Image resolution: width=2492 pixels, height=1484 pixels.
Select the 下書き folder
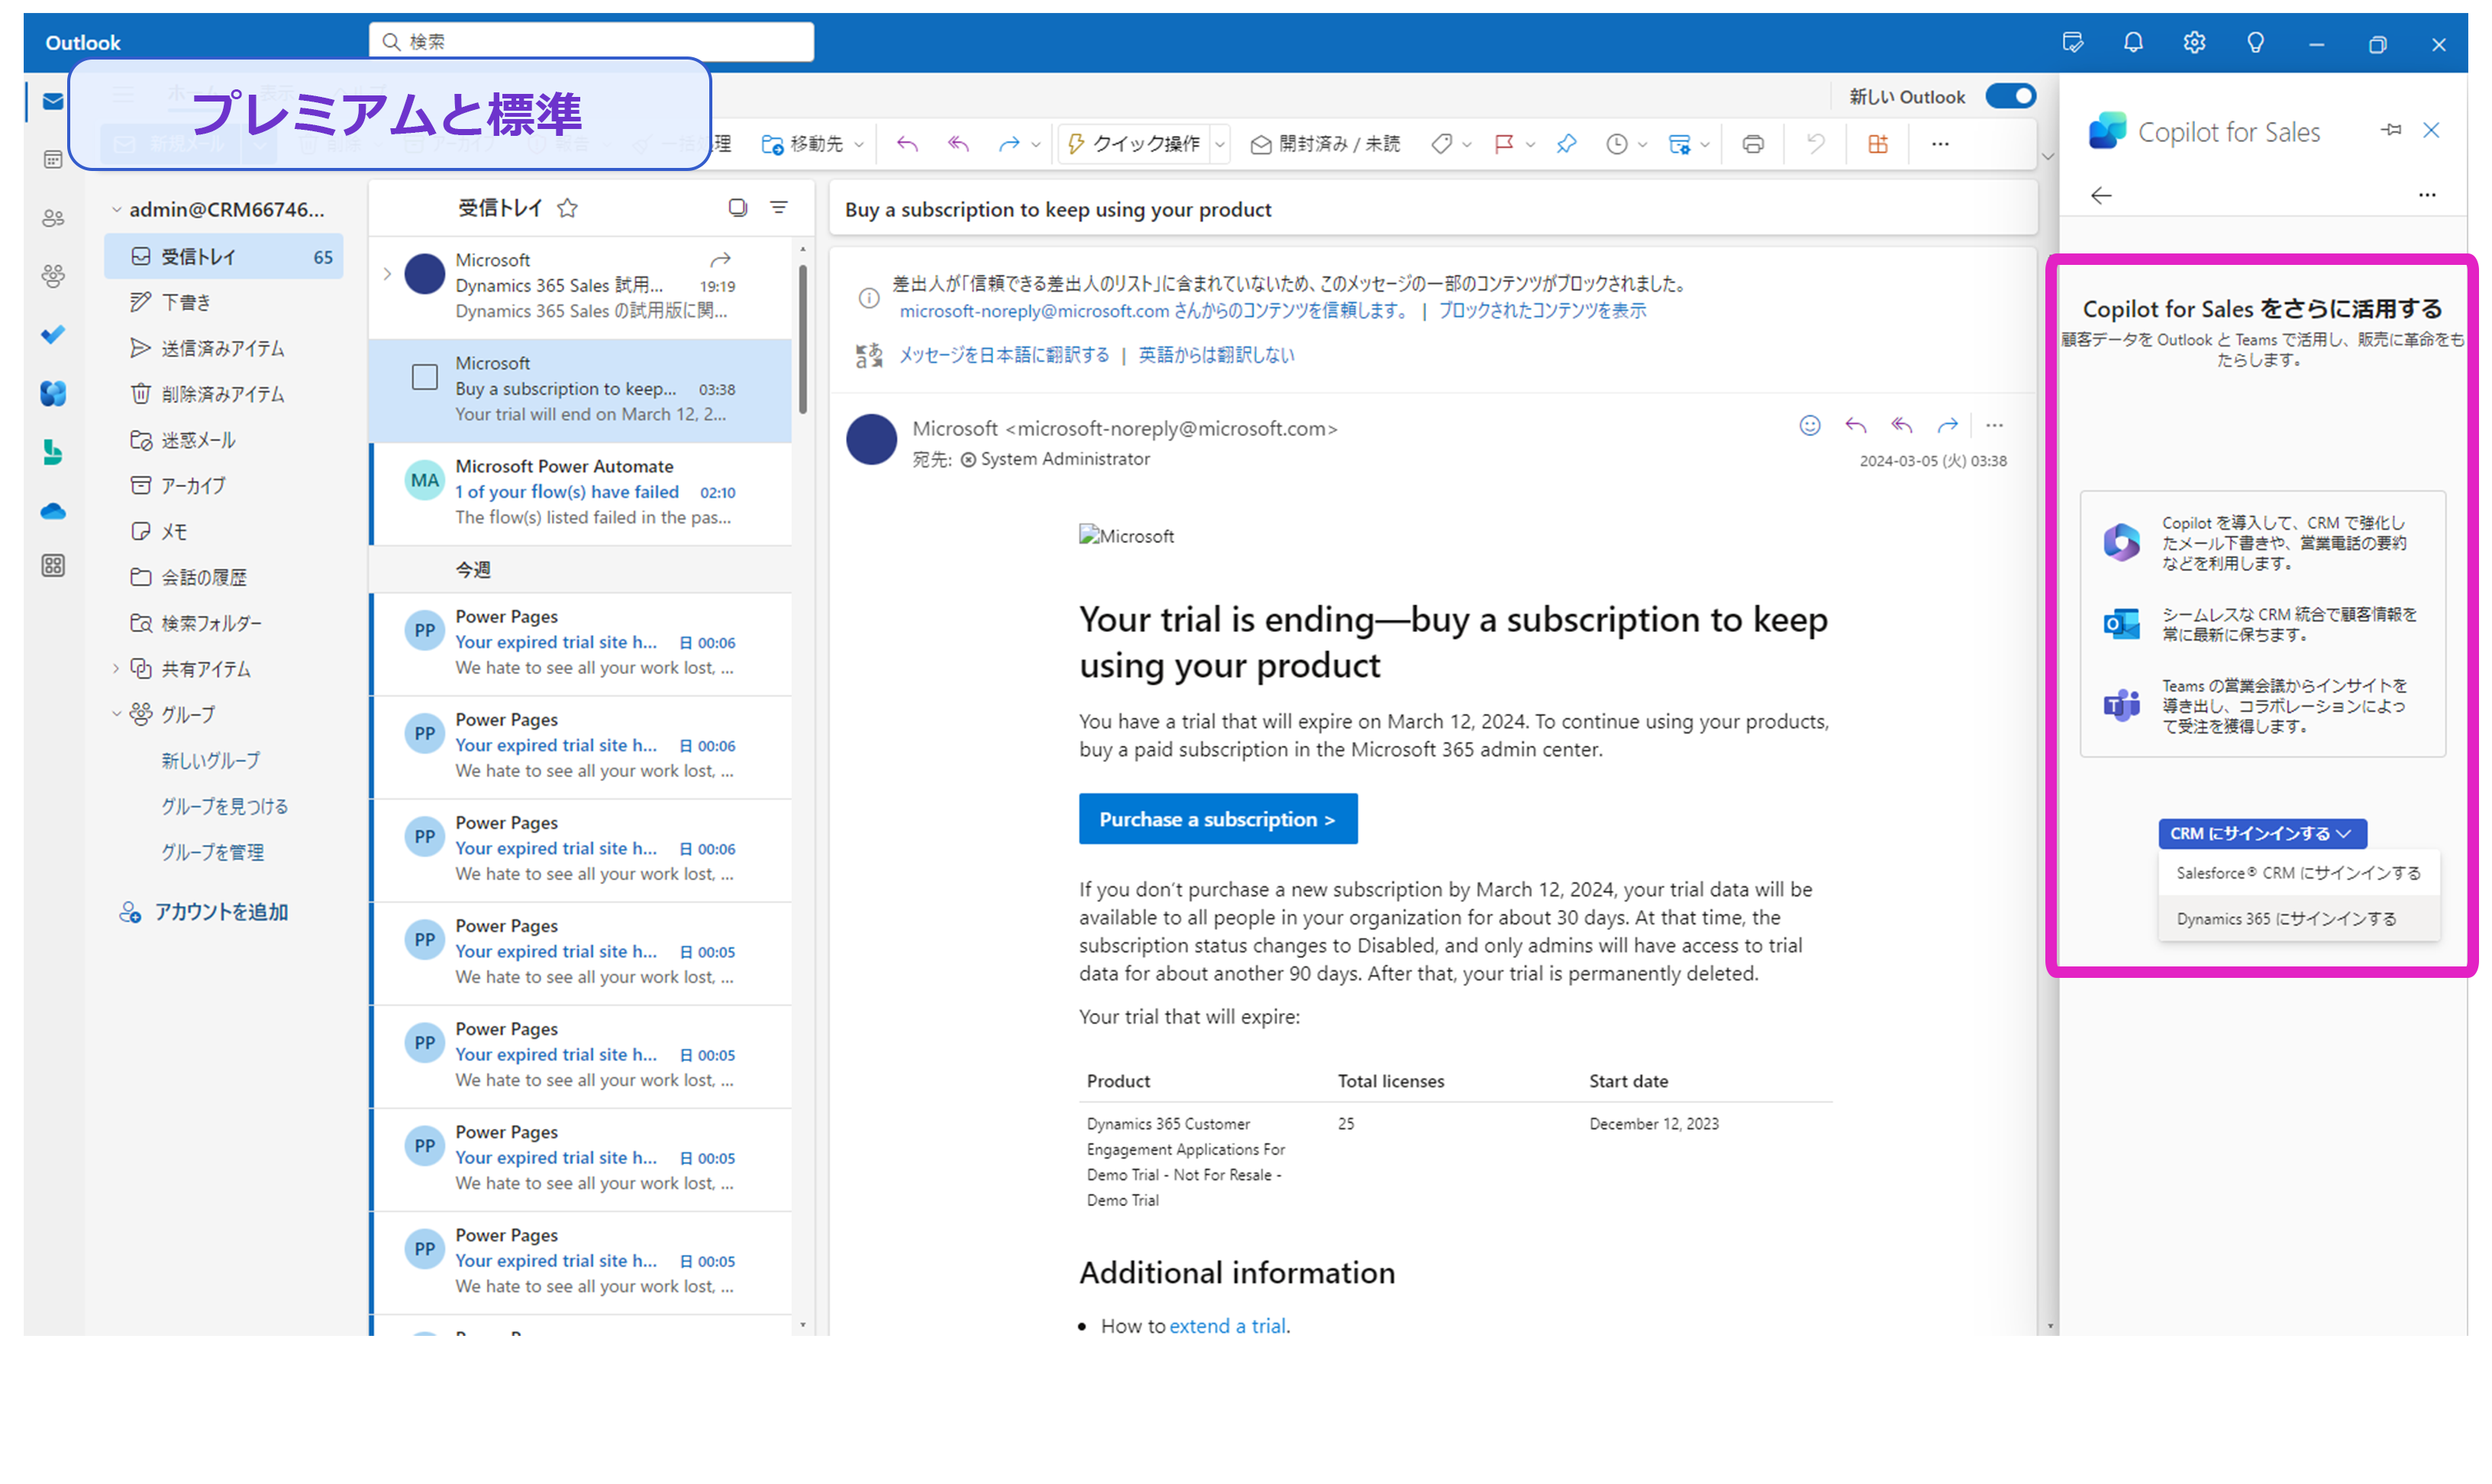tap(224, 302)
